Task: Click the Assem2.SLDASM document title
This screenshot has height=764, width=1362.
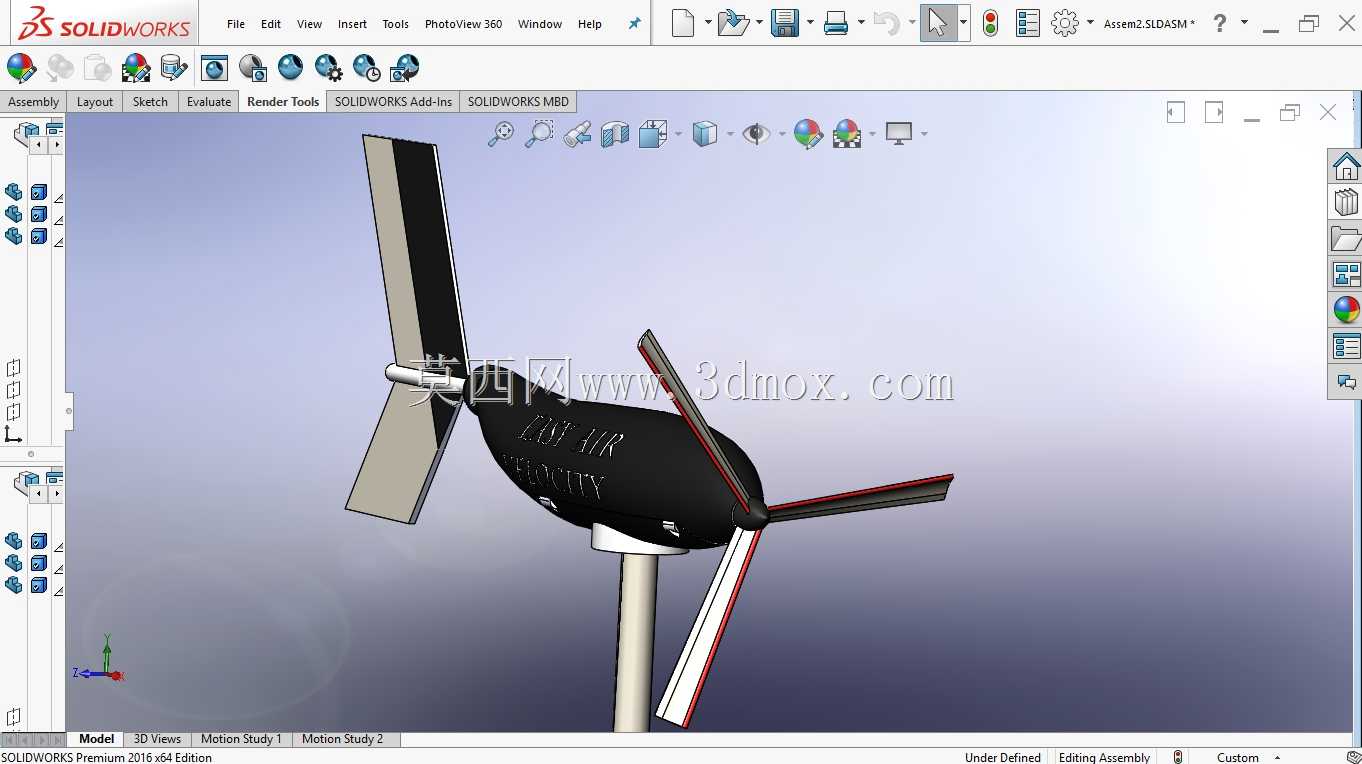Action: (x=1149, y=24)
